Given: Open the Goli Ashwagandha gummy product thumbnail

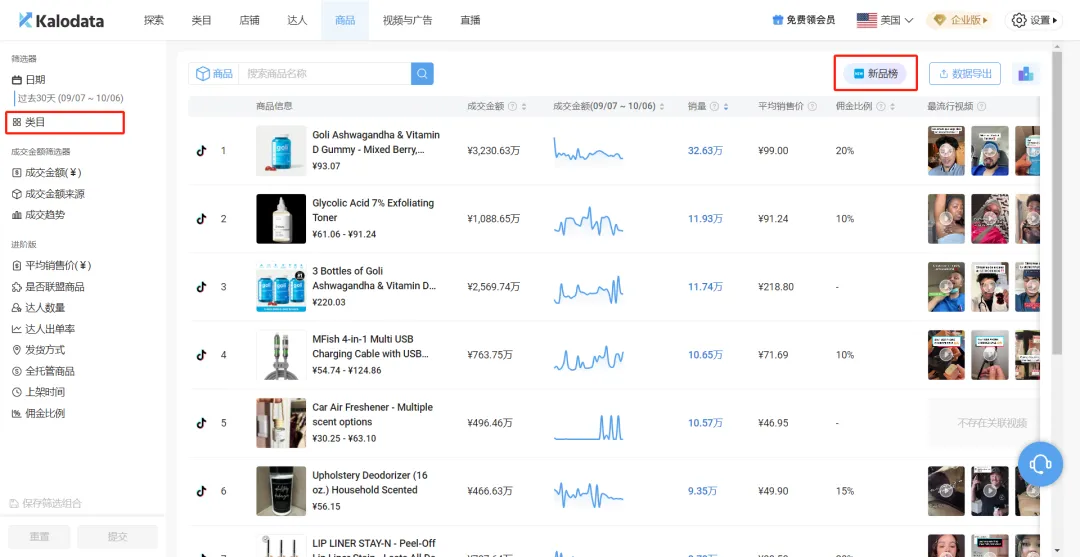Looking at the screenshot, I should [x=281, y=151].
